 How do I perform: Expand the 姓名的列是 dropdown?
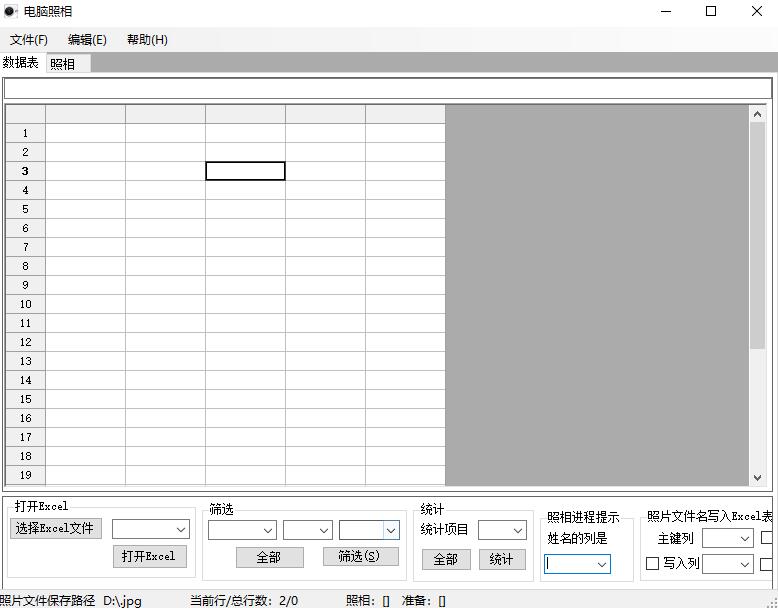click(x=602, y=564)
